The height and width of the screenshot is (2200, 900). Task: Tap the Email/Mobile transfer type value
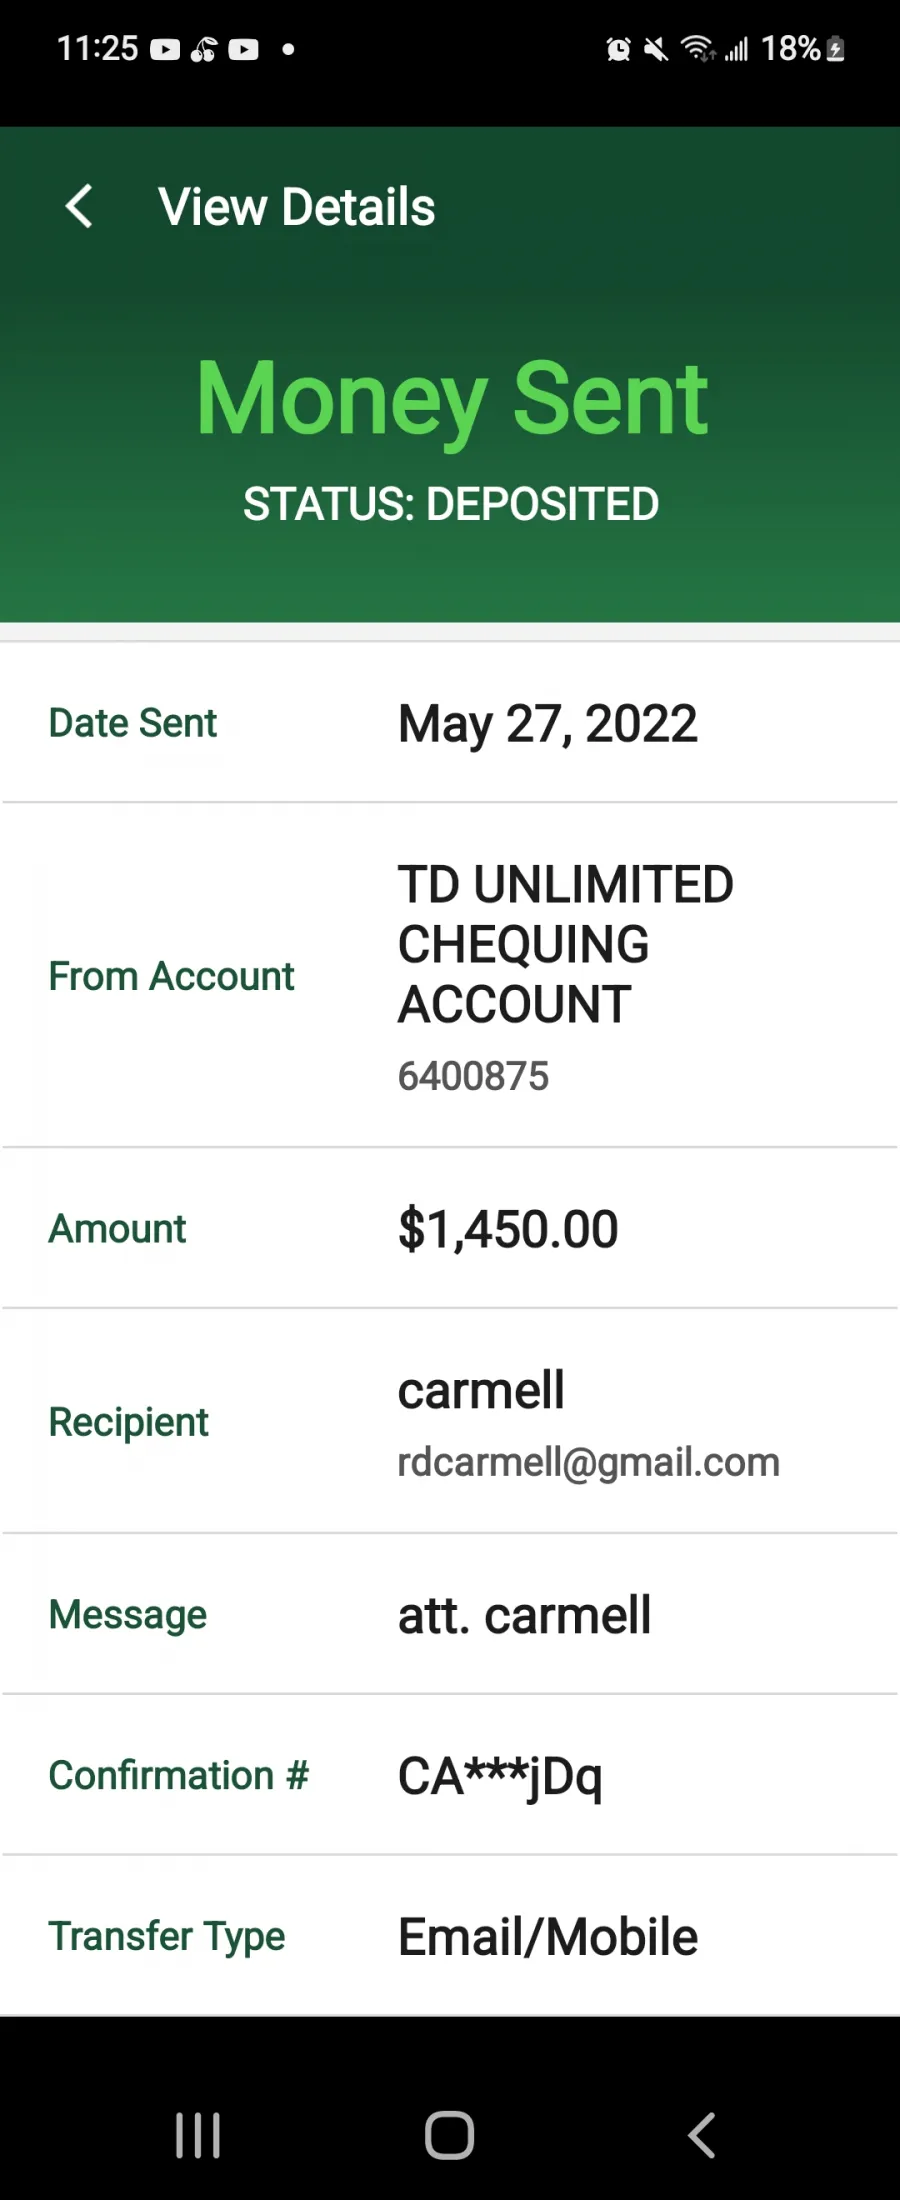[548, 1937]
